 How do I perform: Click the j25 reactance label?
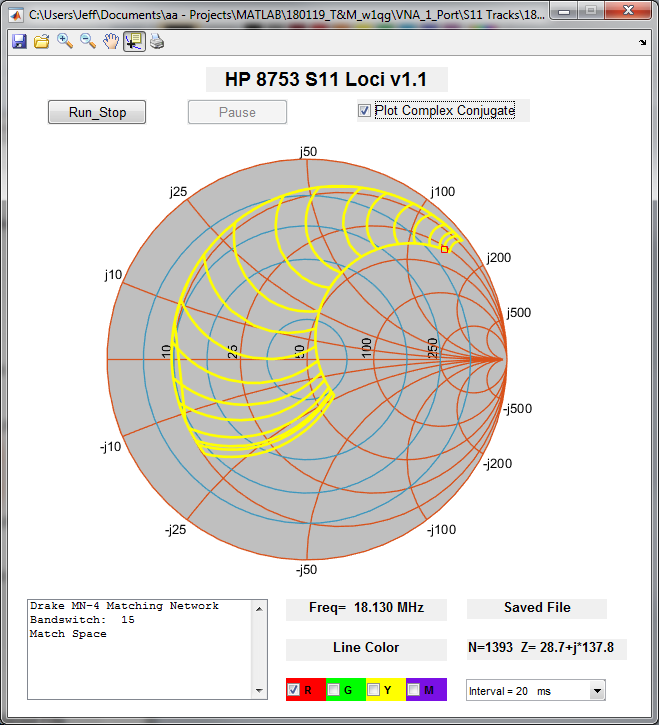(x=178, y=191)
